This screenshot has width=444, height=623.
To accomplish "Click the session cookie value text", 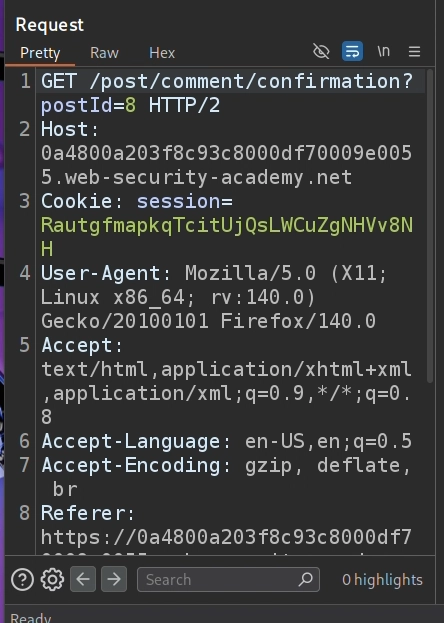I will coord(227,237).
